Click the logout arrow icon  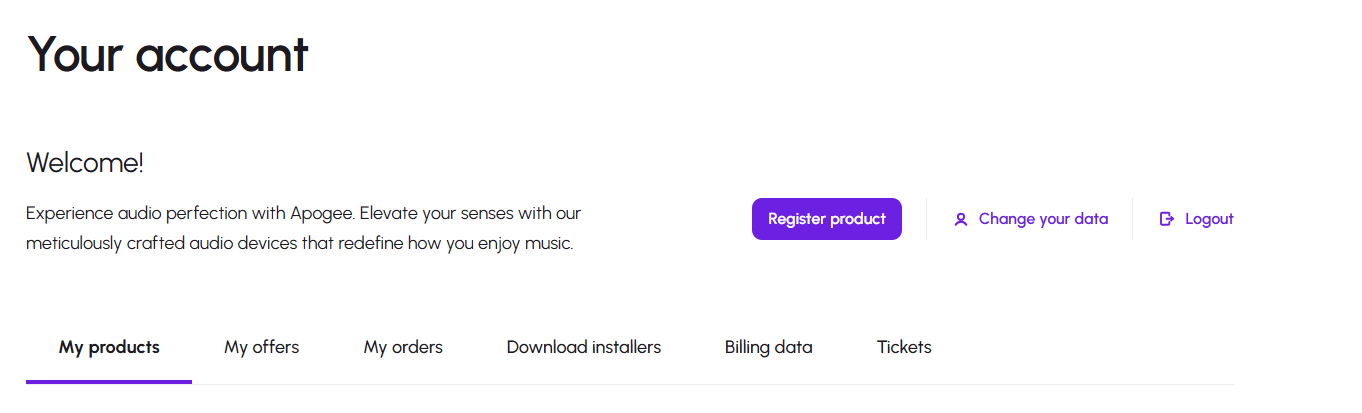tap(1166, 219)
